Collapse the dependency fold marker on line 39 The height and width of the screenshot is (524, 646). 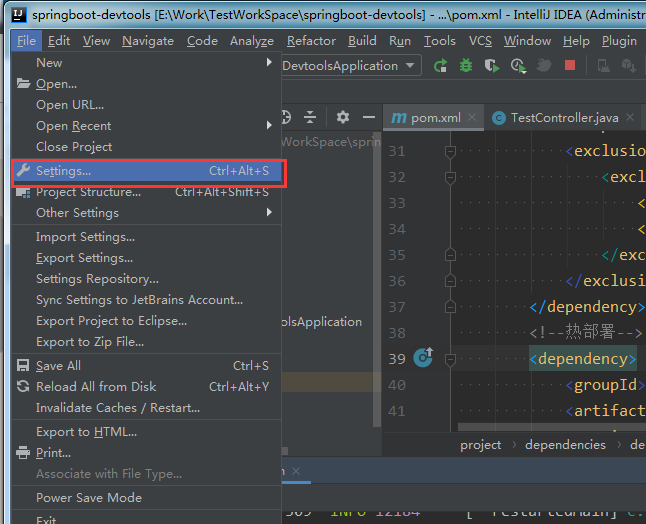450,359
